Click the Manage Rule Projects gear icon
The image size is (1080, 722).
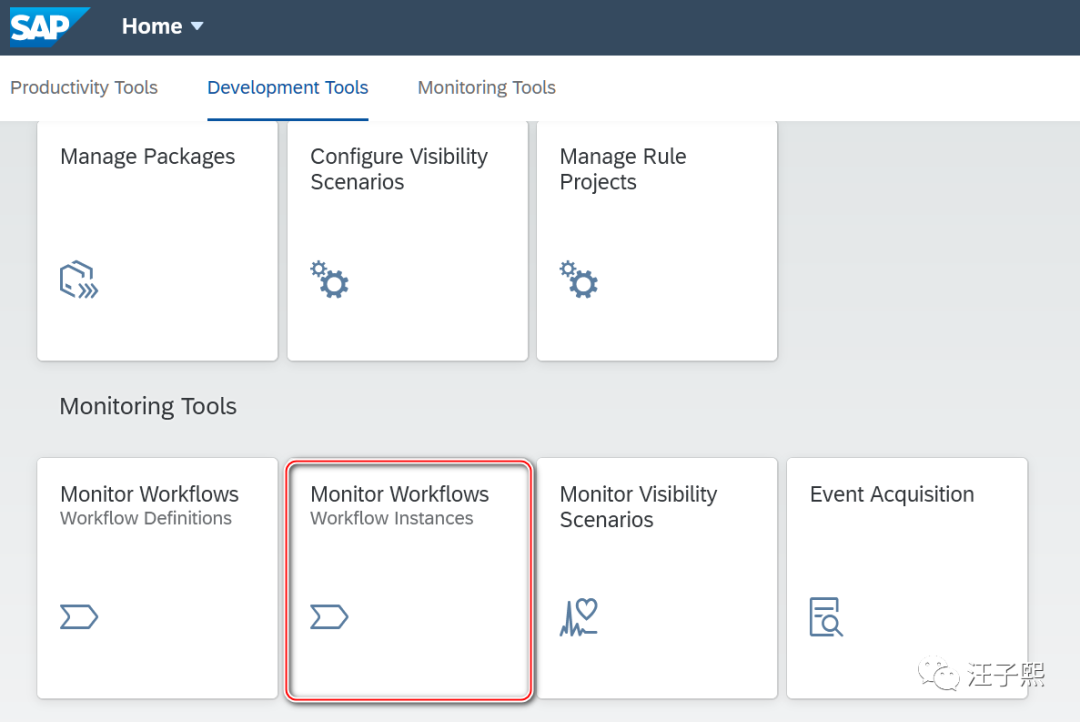tap(578, 279)
